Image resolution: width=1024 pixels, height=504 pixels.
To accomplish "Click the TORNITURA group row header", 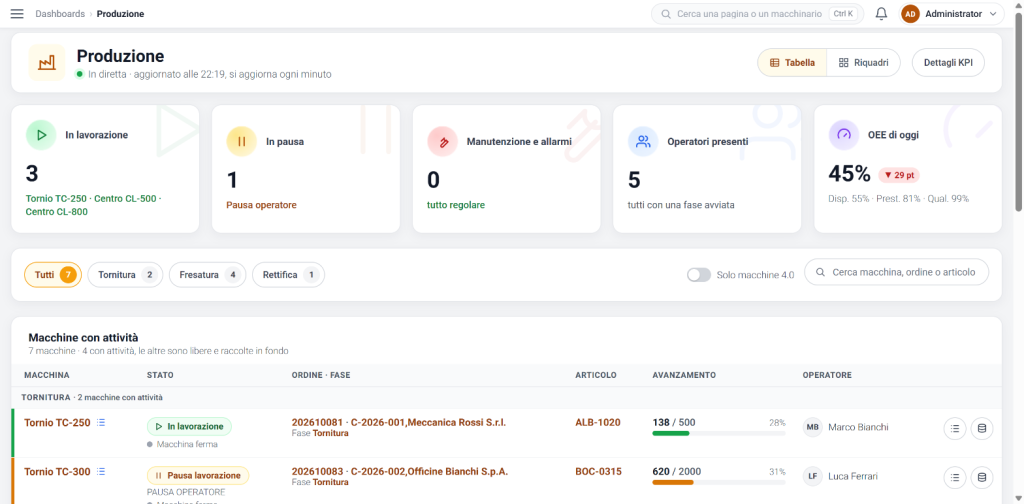I will (x=506, y=397).
